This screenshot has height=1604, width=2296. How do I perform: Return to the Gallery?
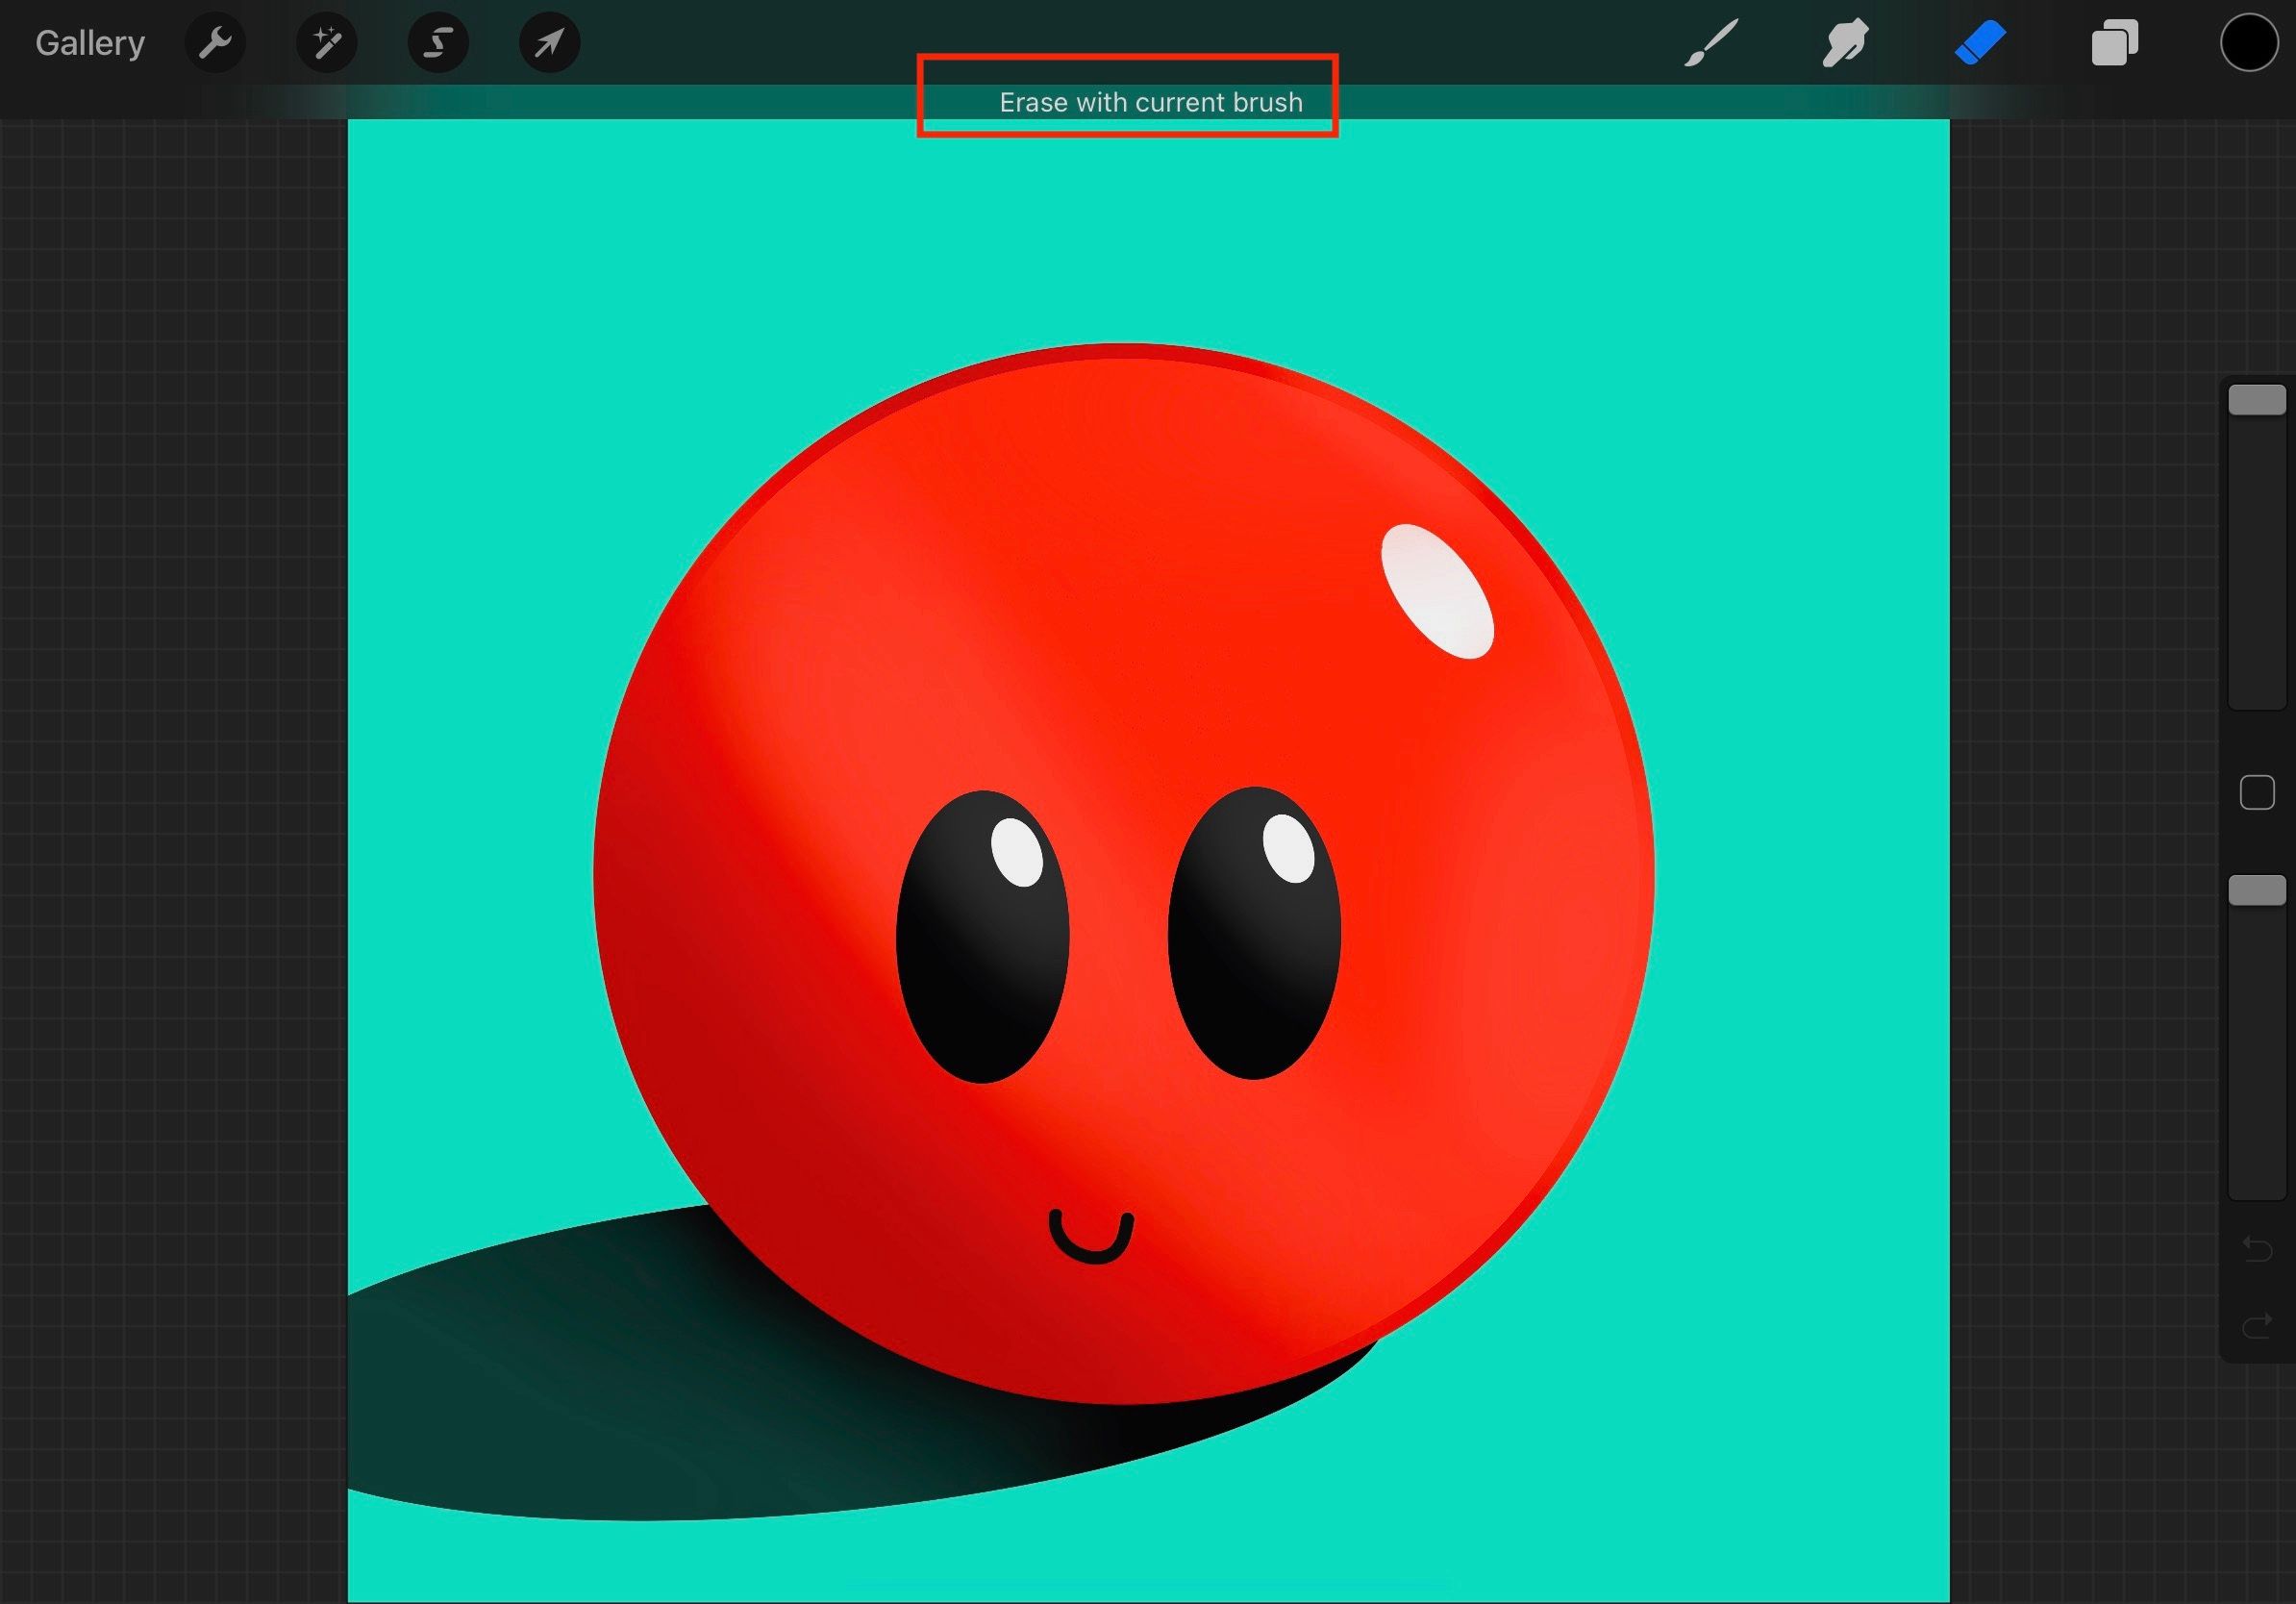[x=90, y=43]
